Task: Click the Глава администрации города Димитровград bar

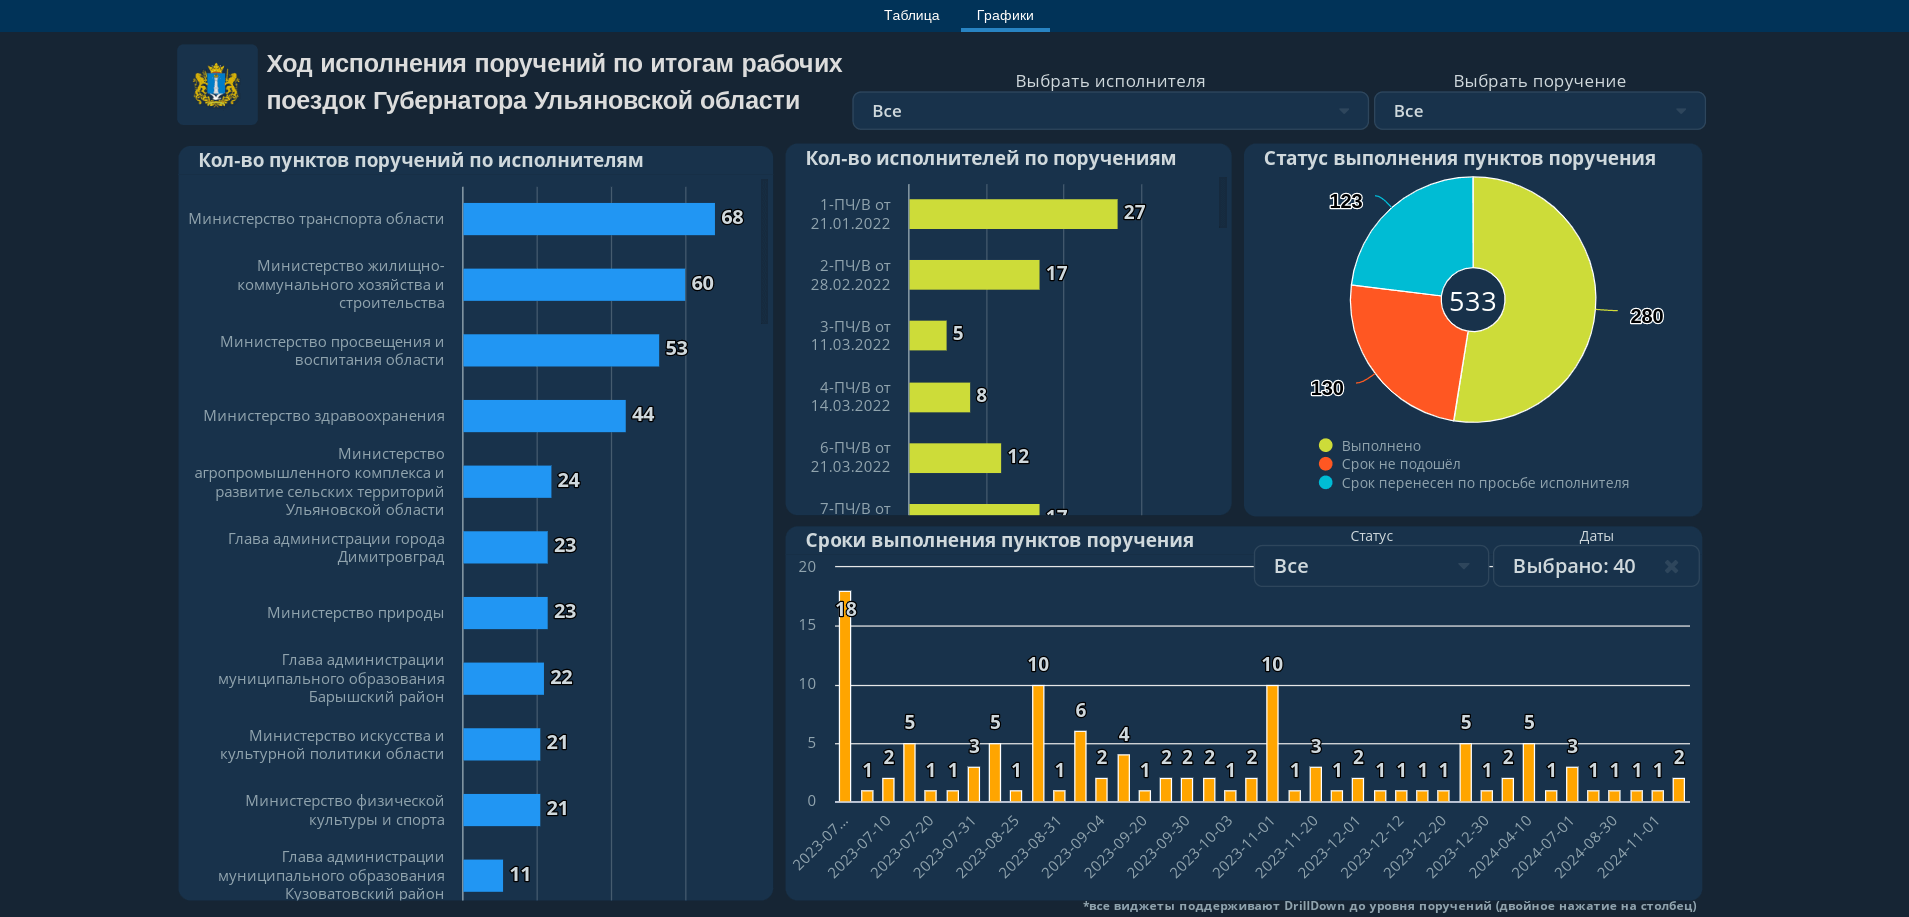Action: pos(505,547)
